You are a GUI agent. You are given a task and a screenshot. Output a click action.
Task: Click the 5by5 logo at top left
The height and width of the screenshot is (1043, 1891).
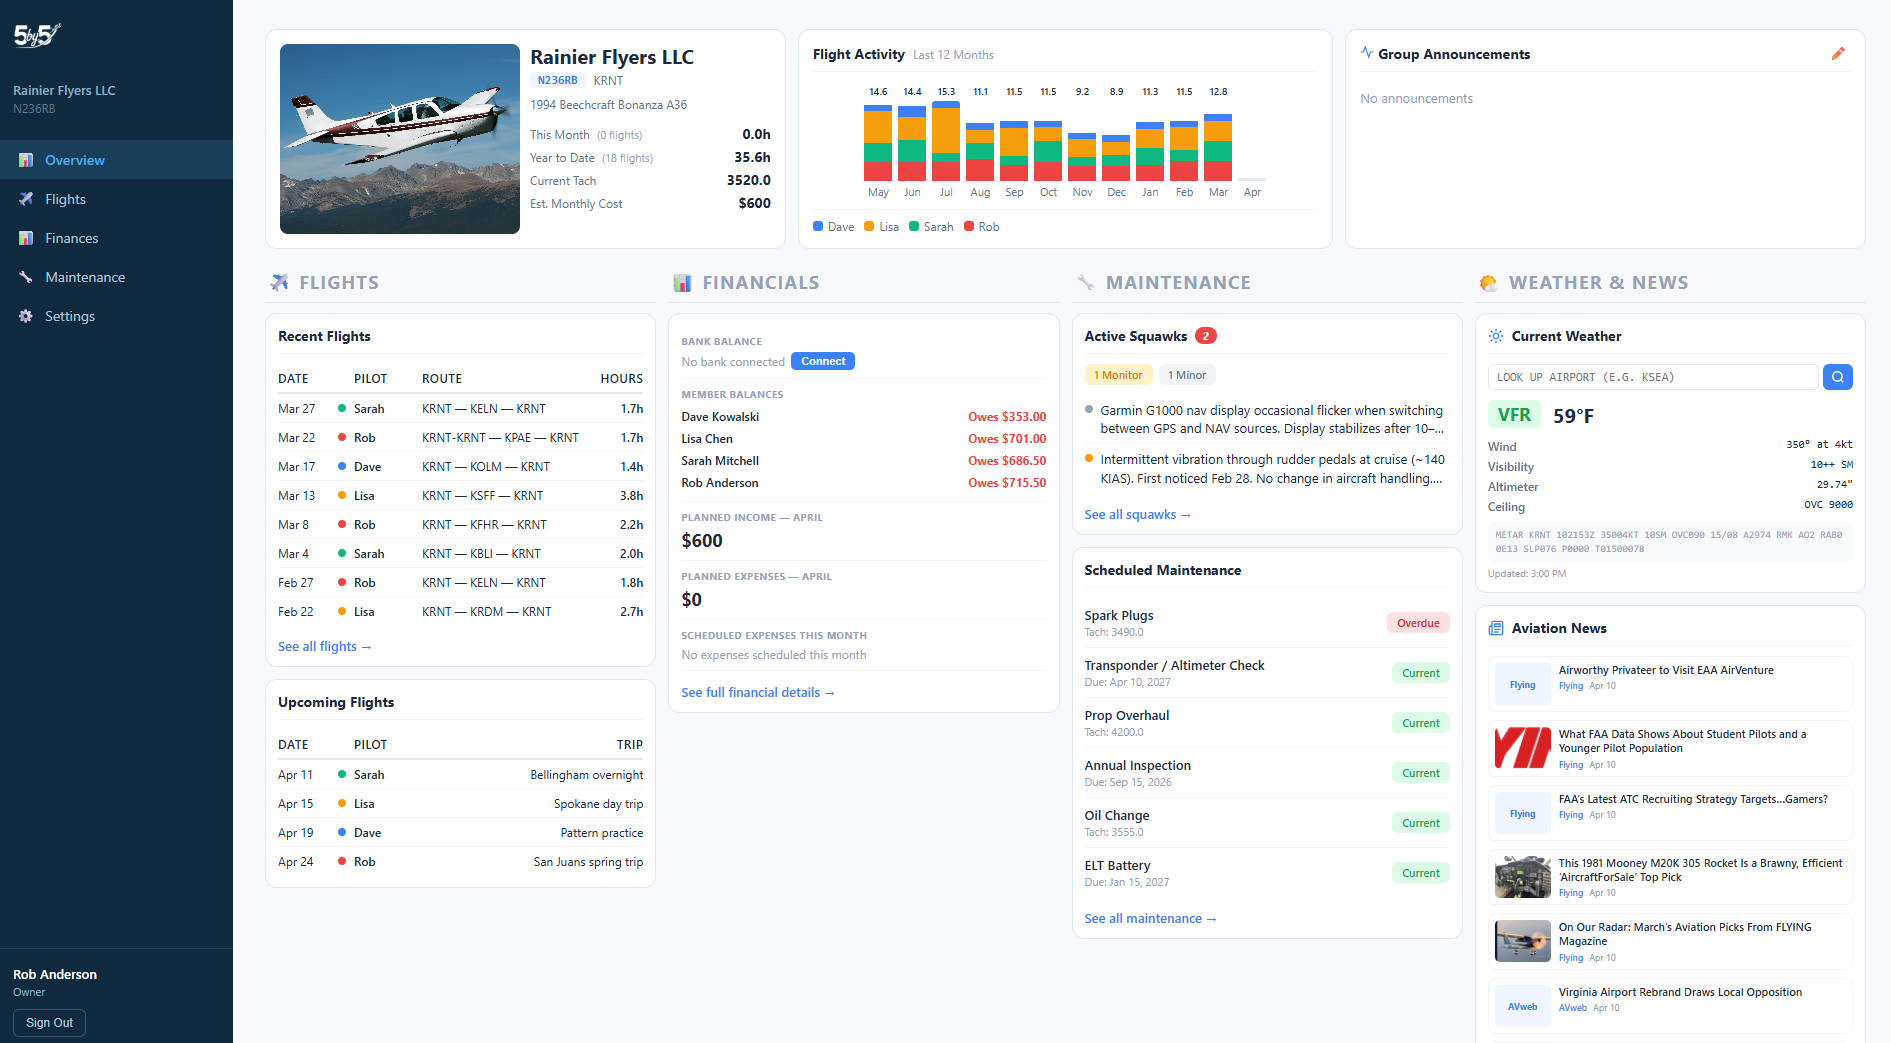point(36,34)
